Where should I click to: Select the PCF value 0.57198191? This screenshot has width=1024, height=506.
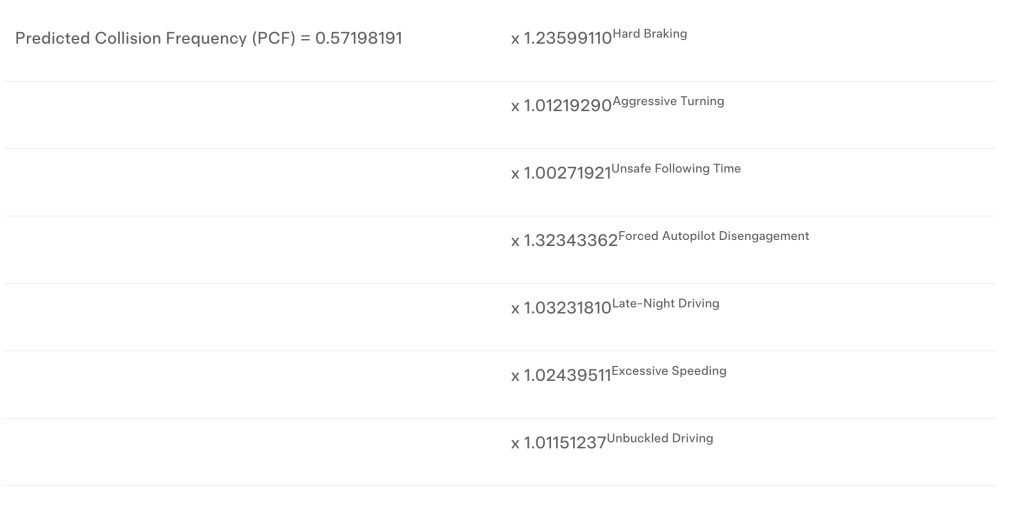click(x=358, y=38)
